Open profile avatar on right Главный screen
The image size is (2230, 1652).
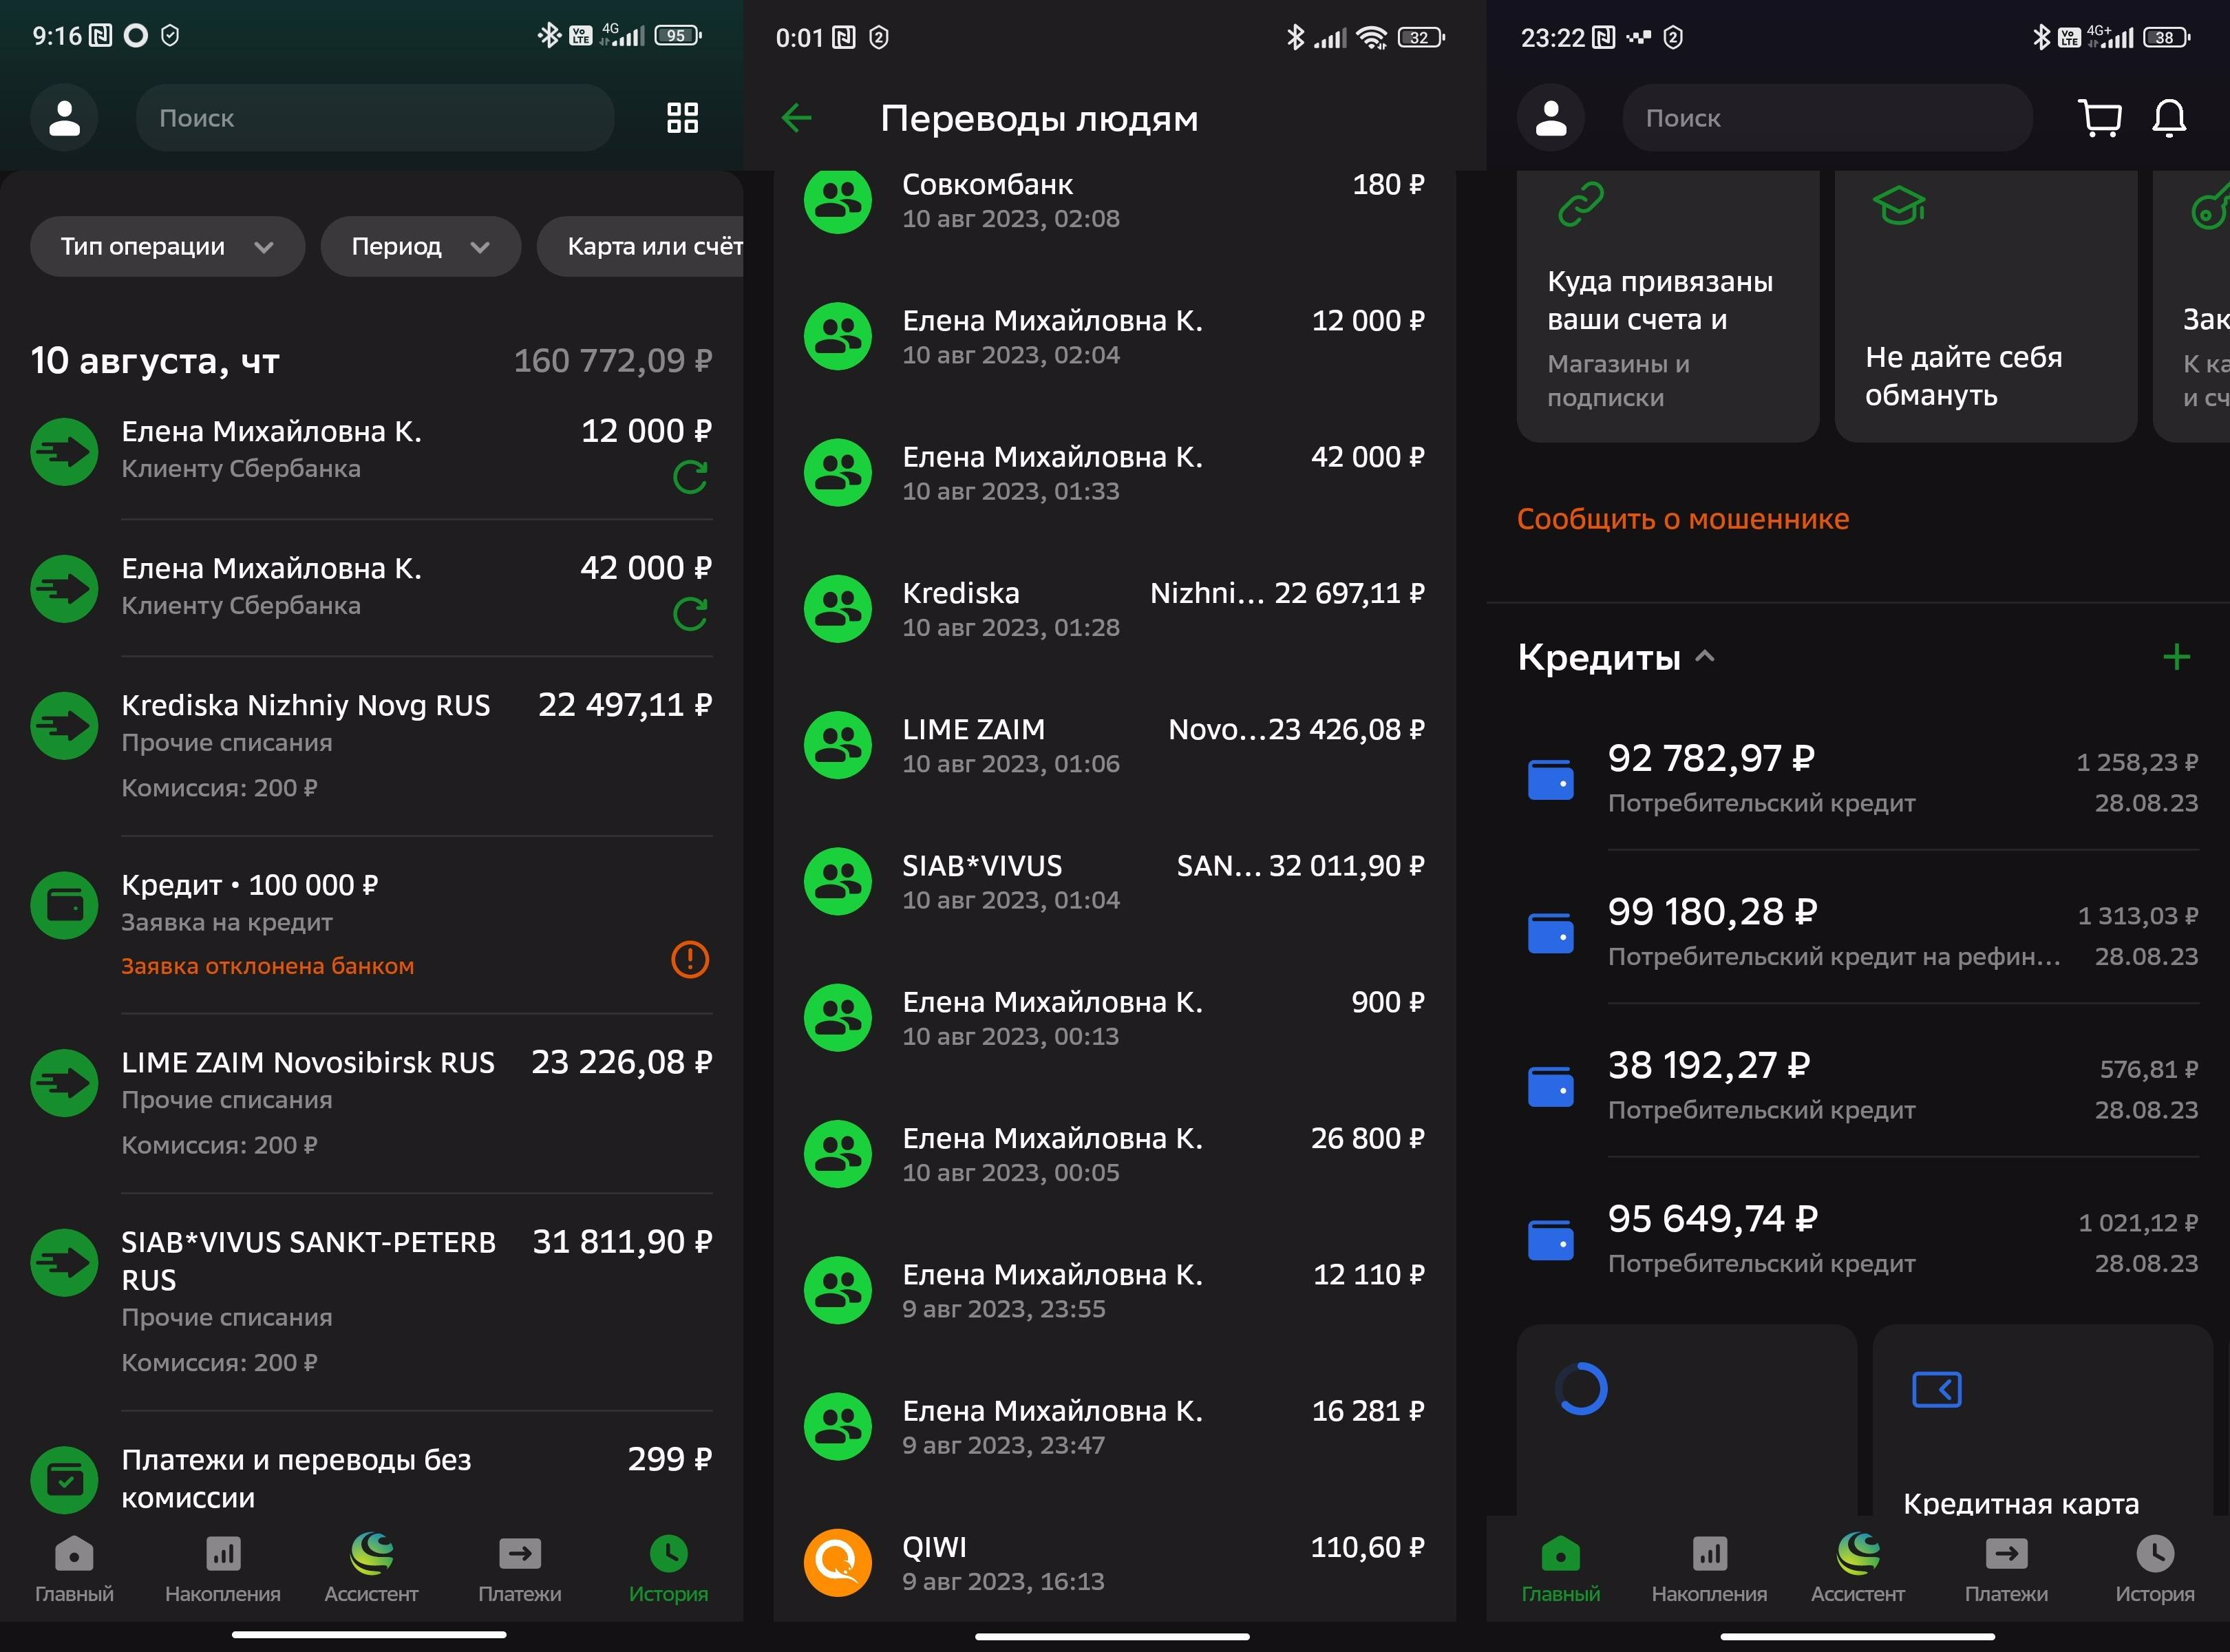(x=1551, y=118)
